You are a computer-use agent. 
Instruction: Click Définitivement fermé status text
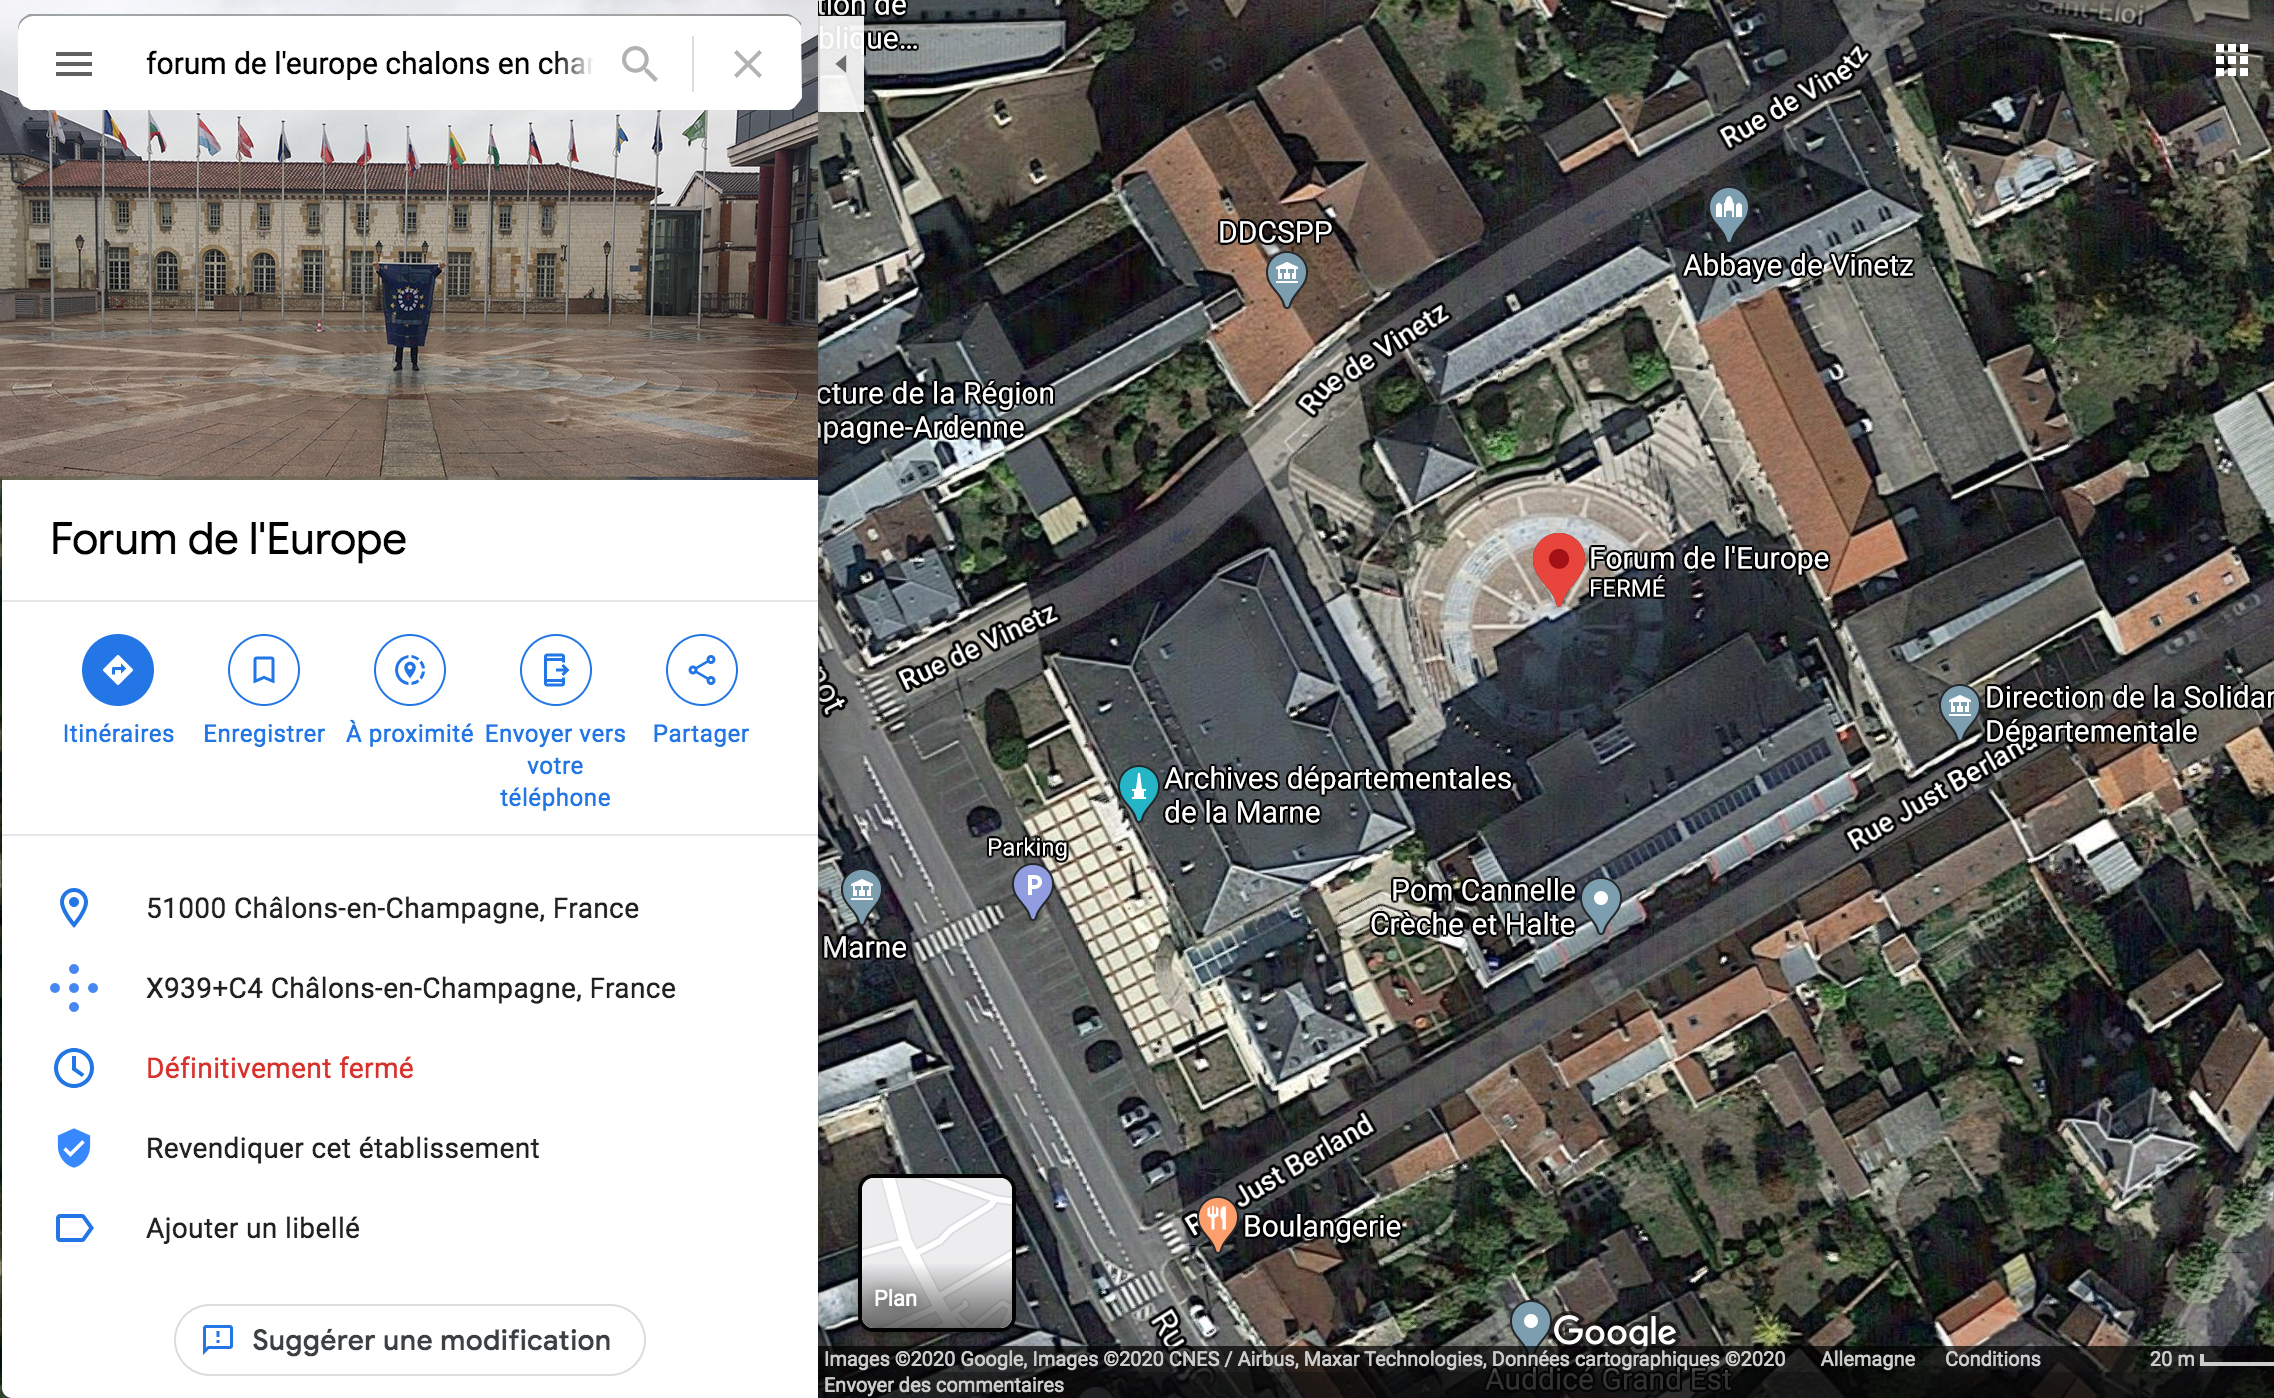point(280,1068)
